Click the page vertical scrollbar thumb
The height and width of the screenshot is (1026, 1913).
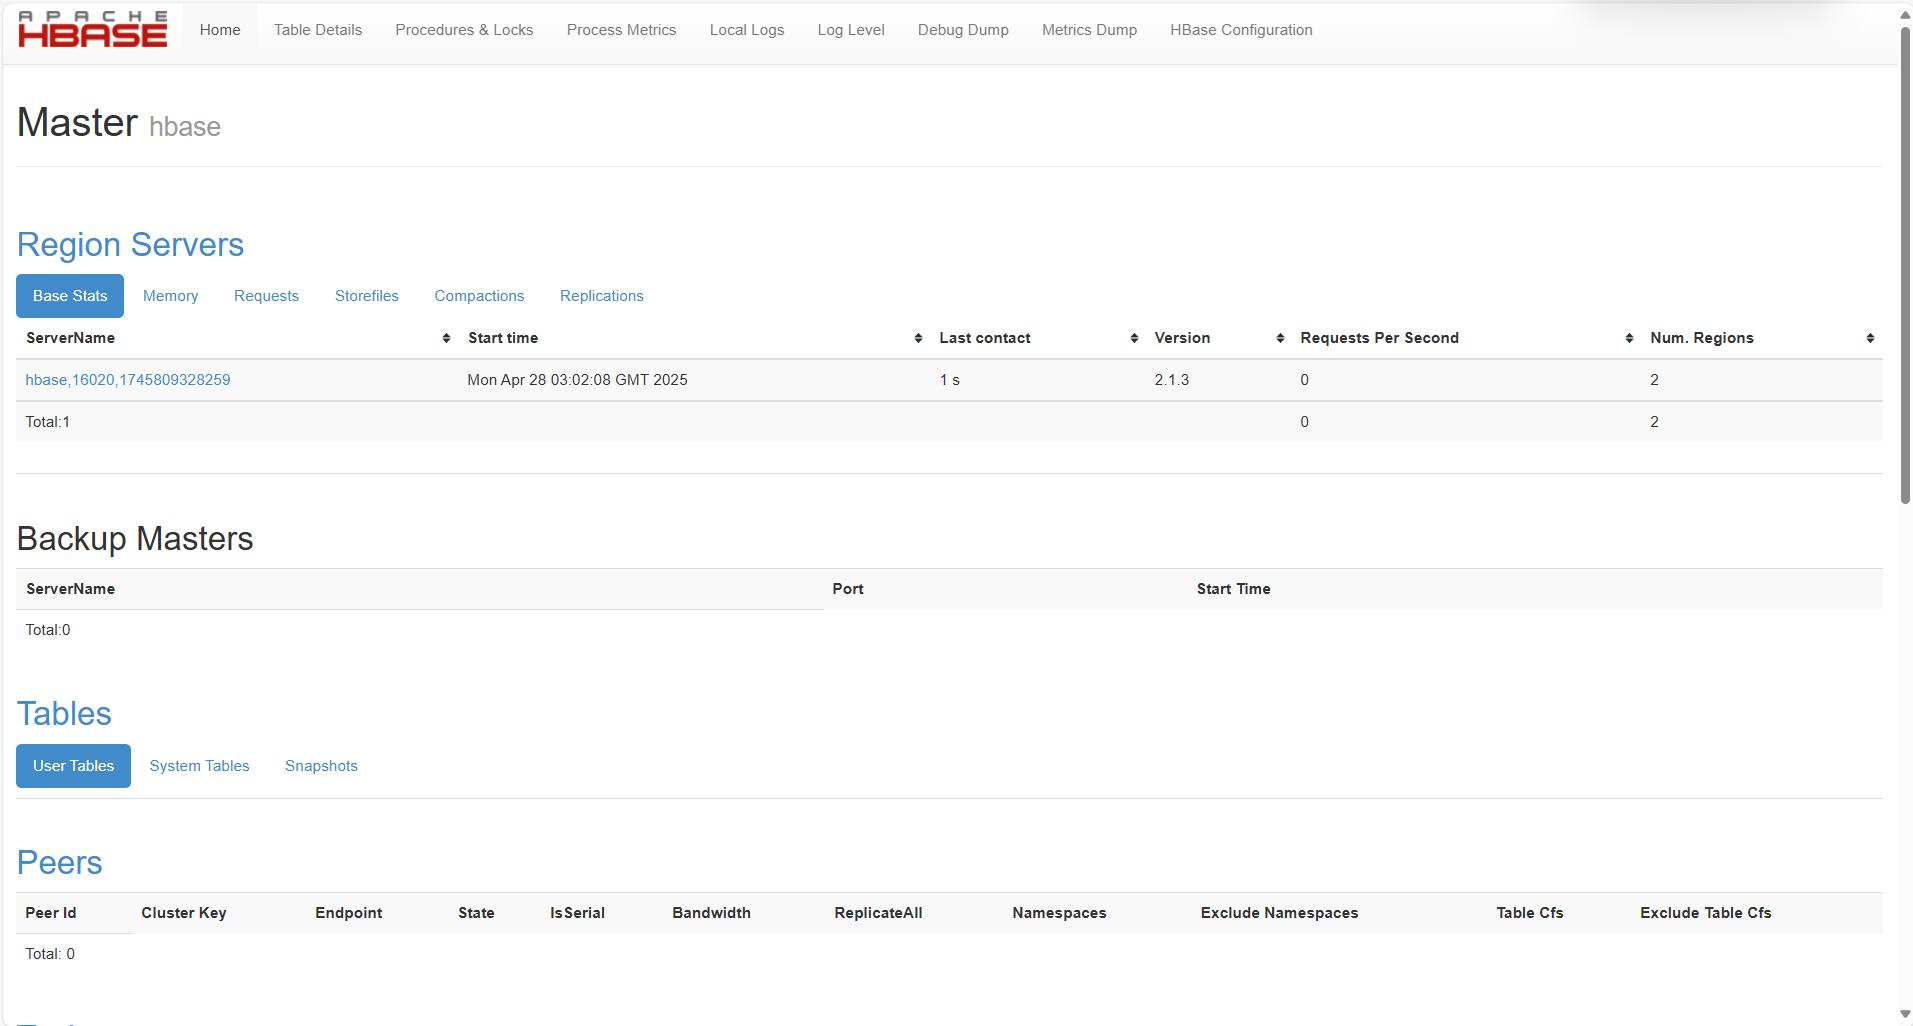pos(1905,265)
